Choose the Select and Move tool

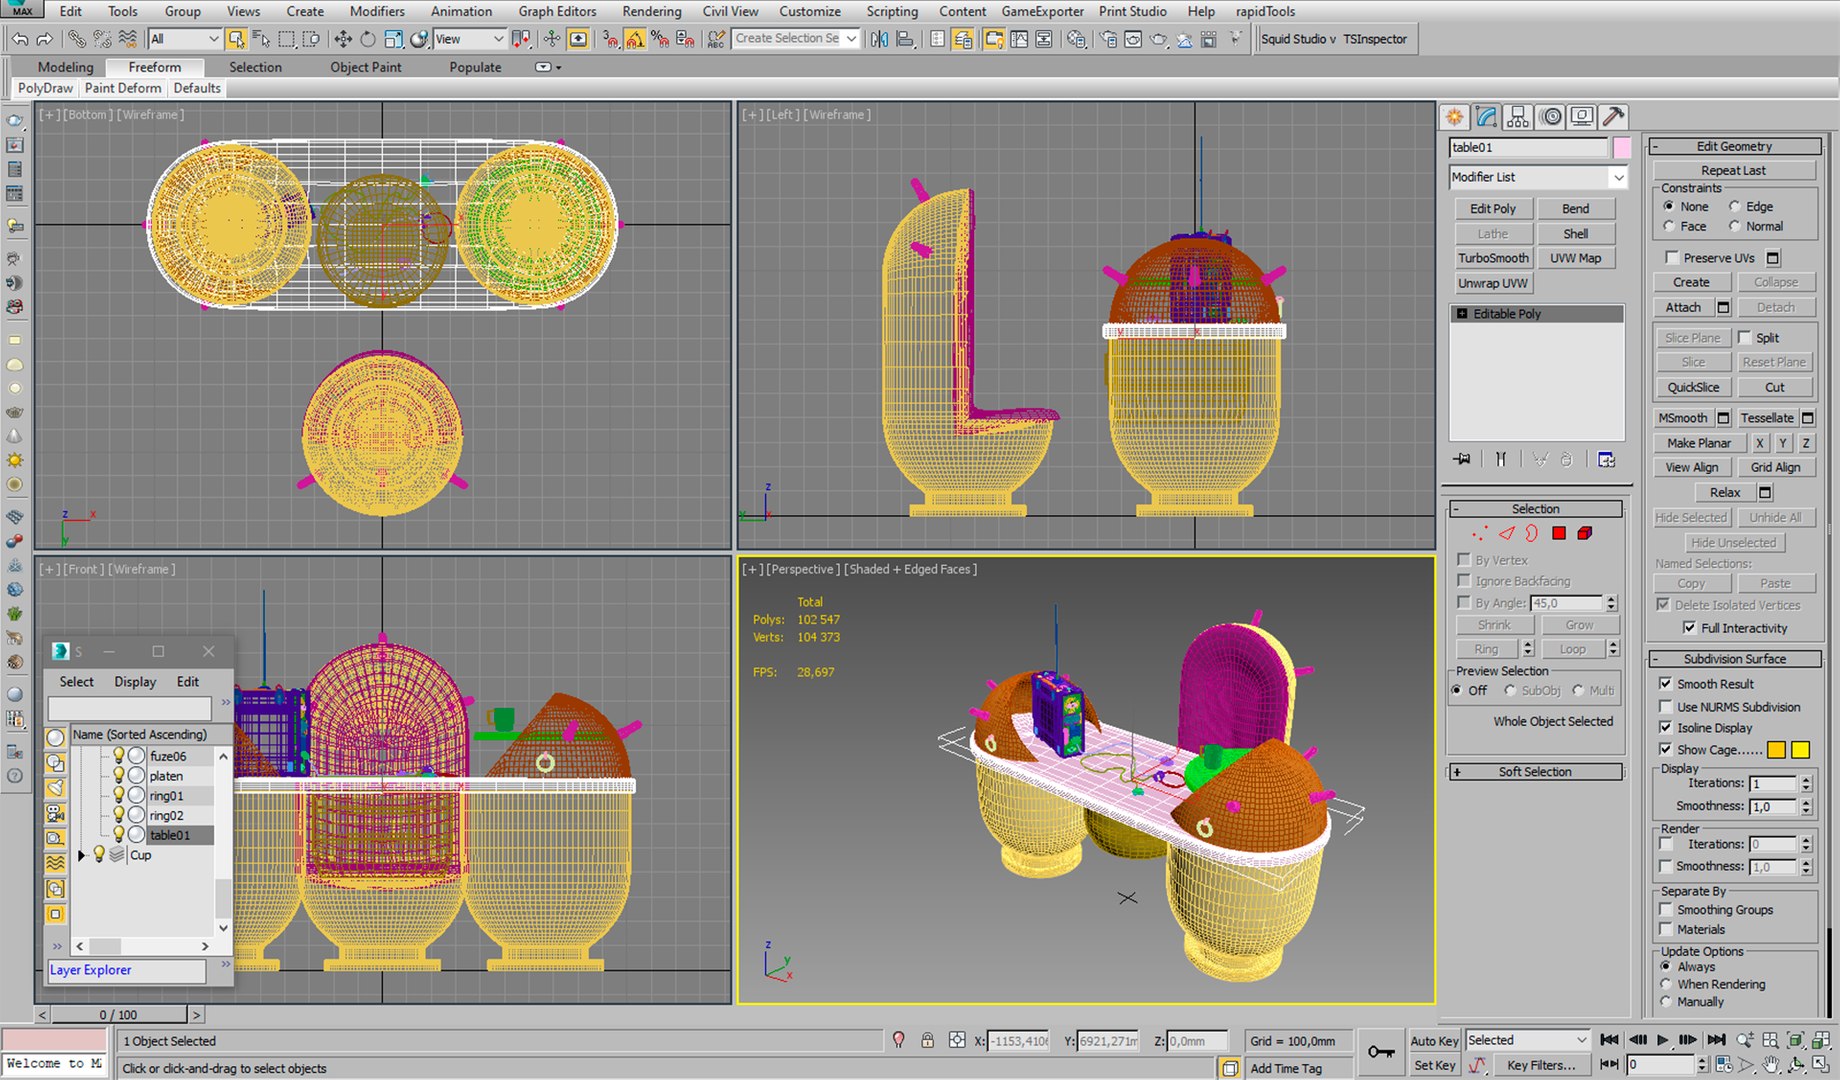[342, 39]
